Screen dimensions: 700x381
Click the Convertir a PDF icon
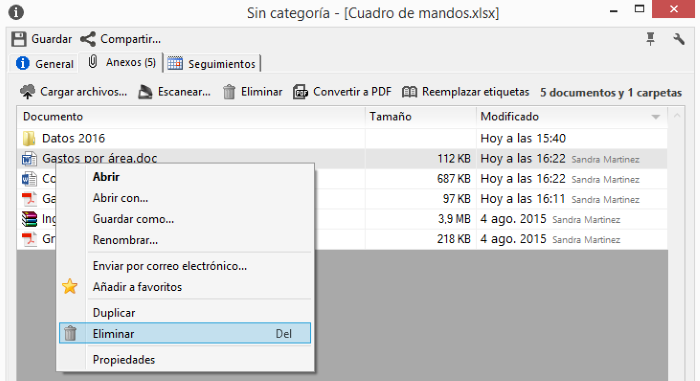coord(300,92)
